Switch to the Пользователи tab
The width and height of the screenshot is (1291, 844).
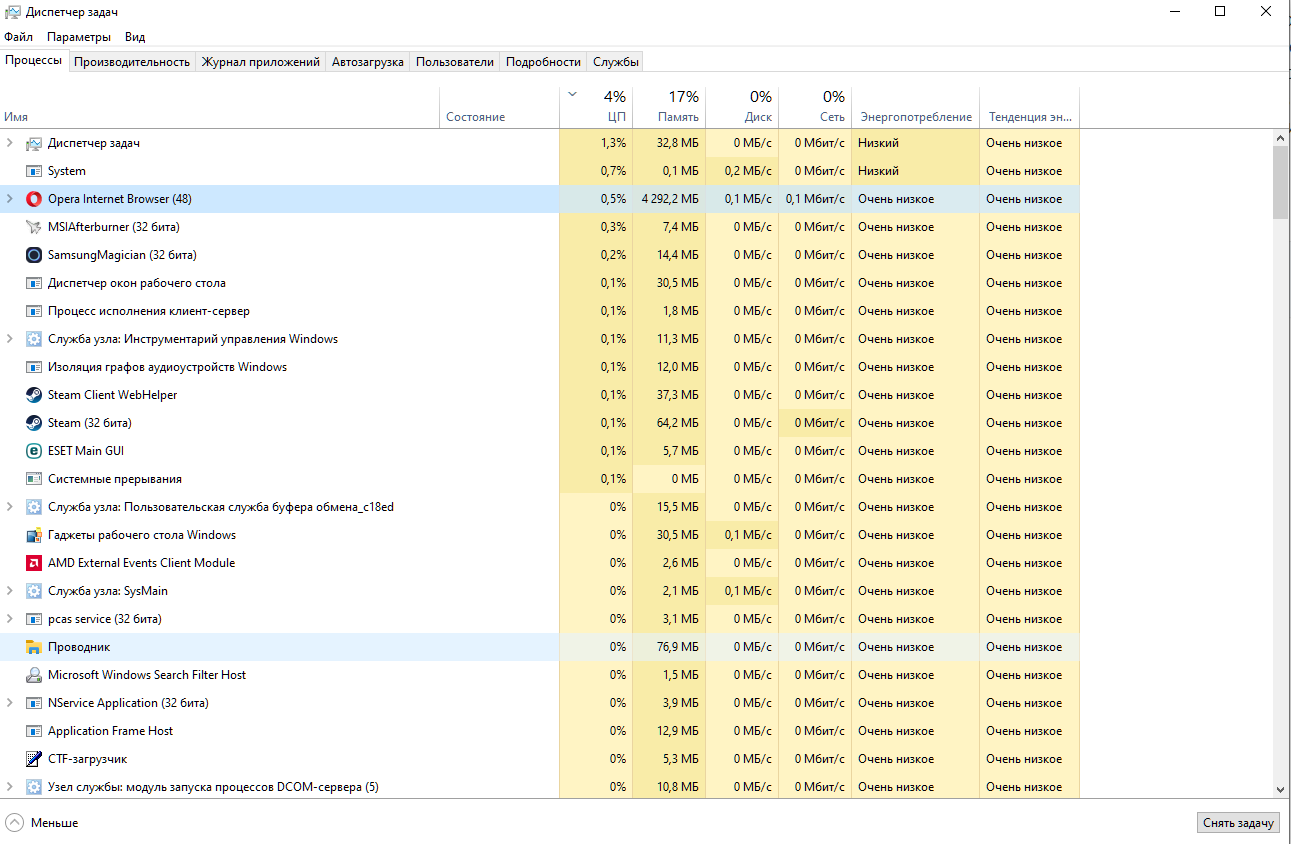[x=455, y=62]
